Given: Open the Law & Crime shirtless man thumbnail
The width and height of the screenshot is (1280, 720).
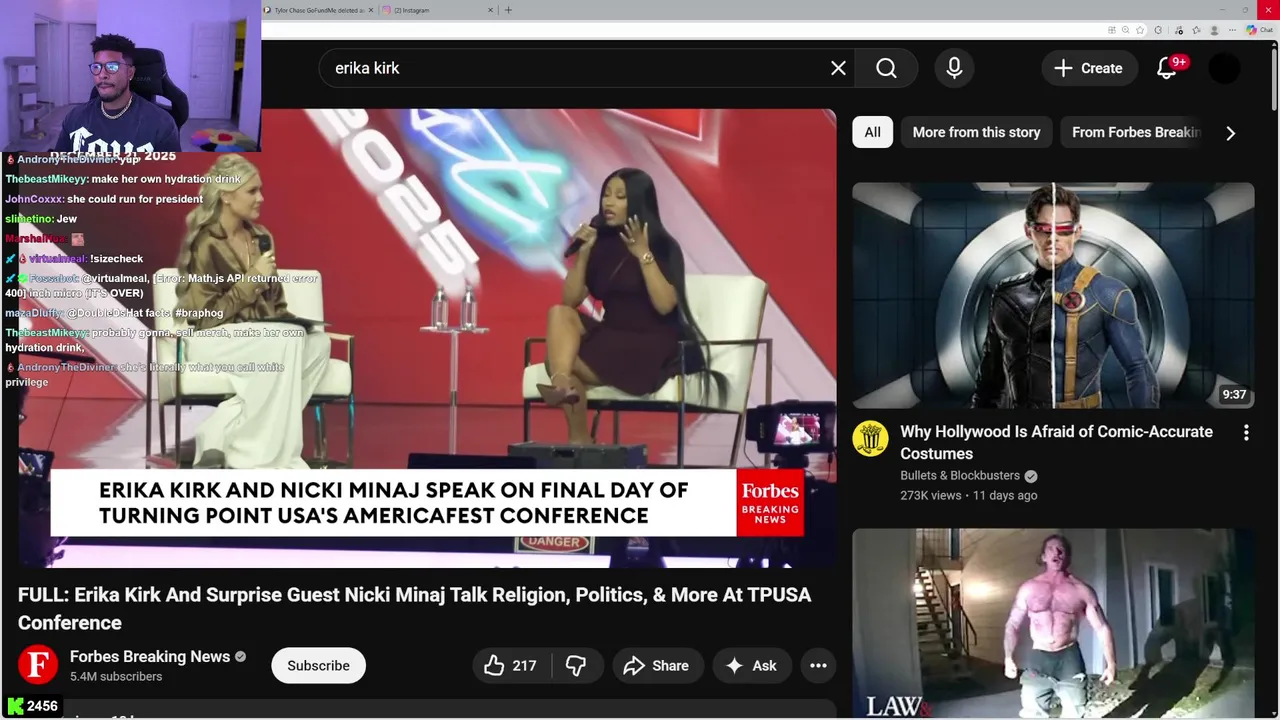Looking at the screenshot, I should click(x=1053, y=624).
